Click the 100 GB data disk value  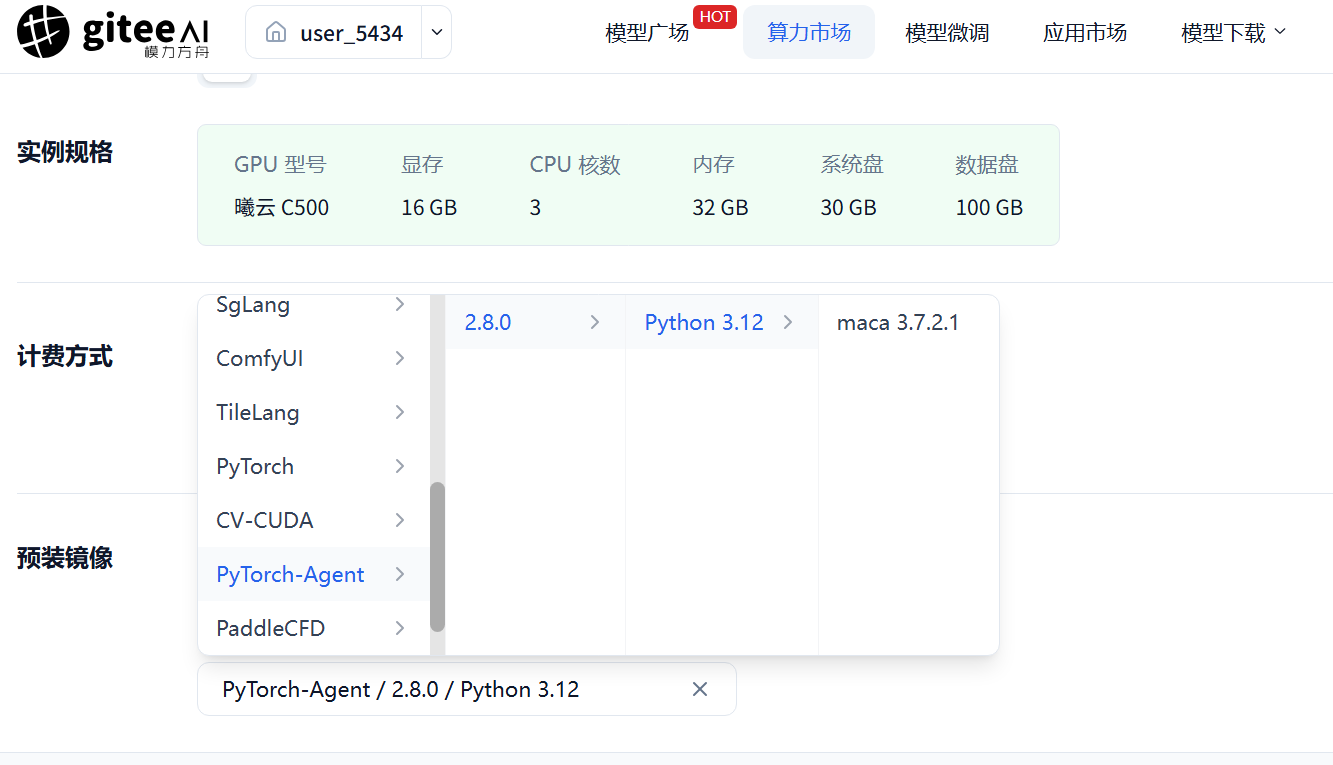pyautogui.click(x=989, y=208)
